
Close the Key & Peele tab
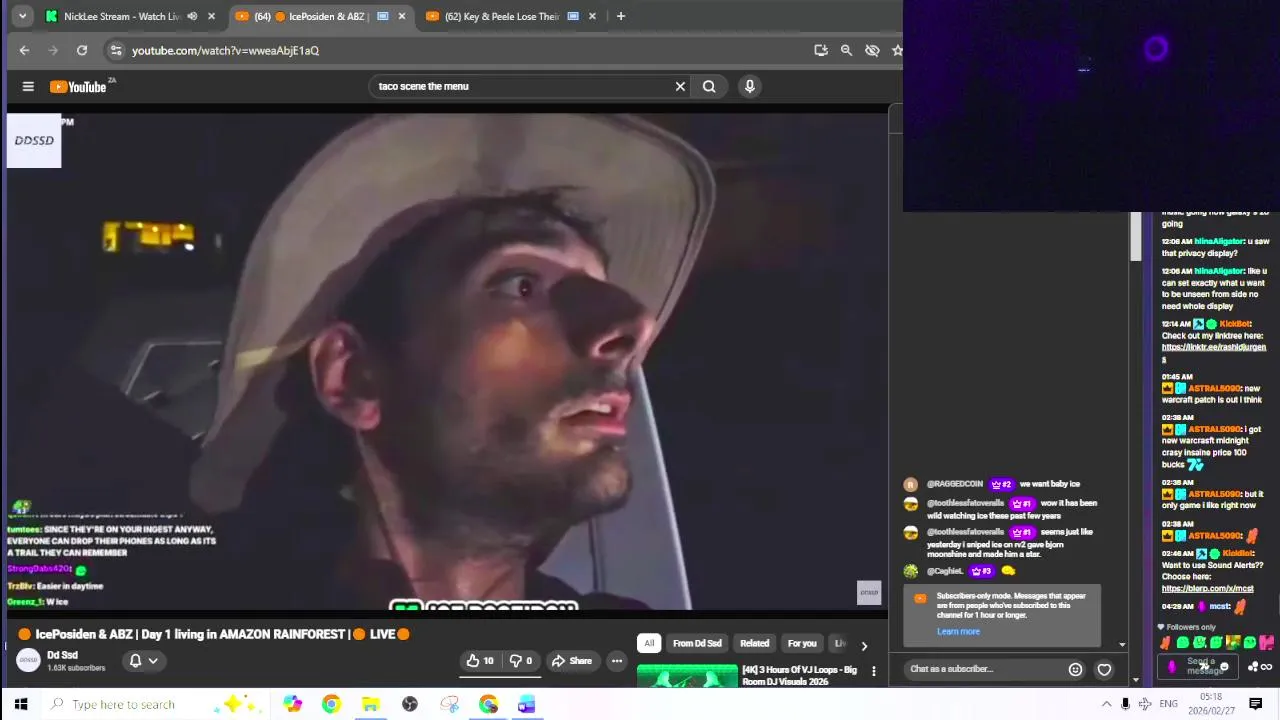pos(592,16)
